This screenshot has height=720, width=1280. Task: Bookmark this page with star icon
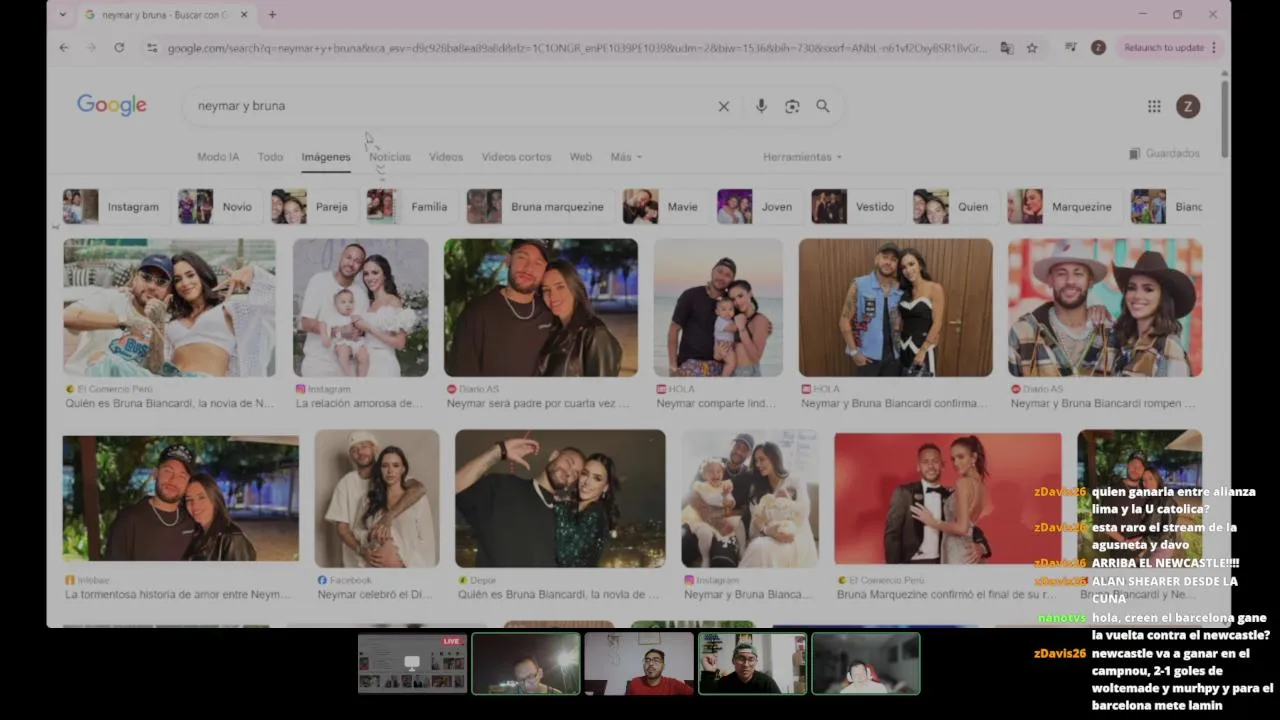1032,47
